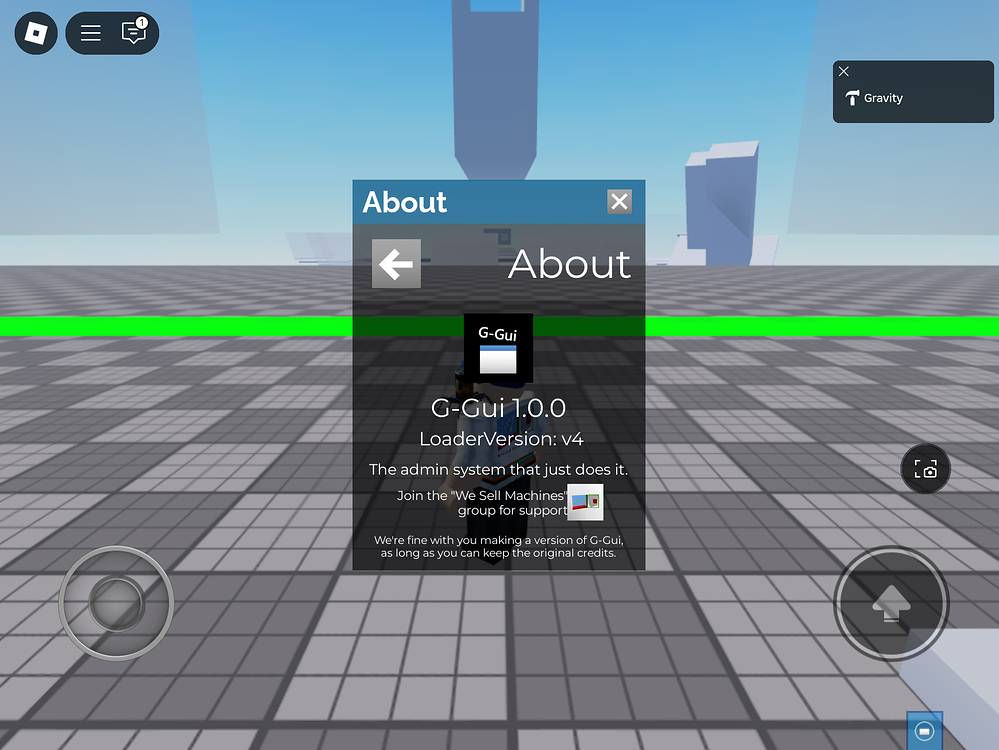The height and width of the screenshot is (750, 999).
Task: Open the We Sell Machines group thumbnail
Action: pos(585,502)
